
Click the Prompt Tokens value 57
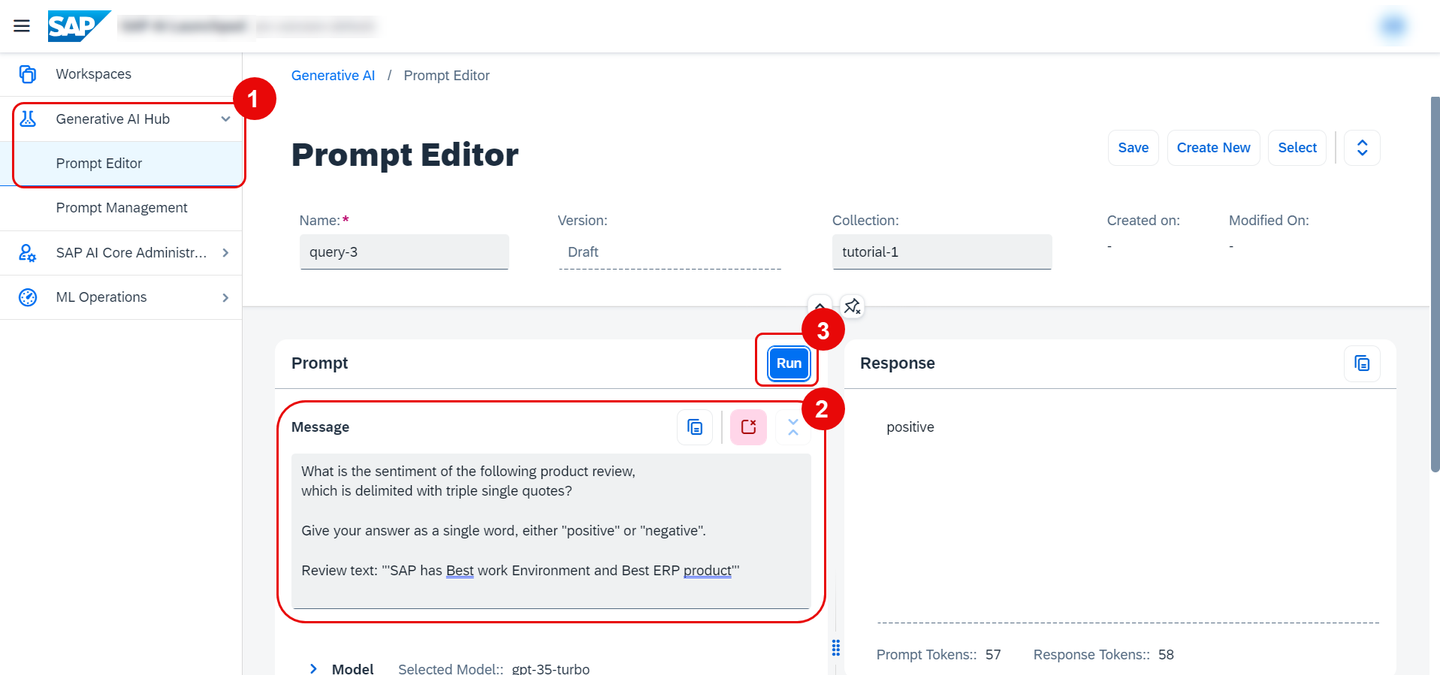[x=993, y=655]
